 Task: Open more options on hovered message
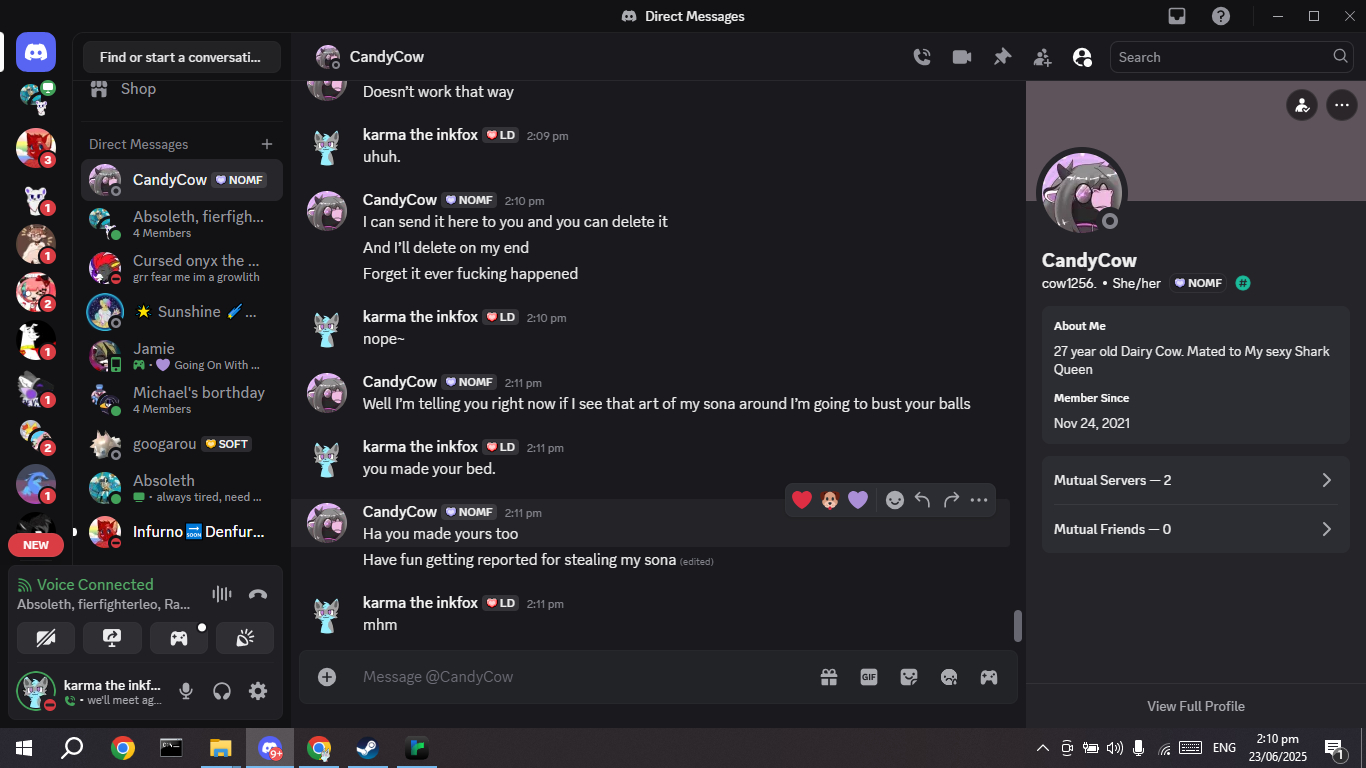(x=979, y=500)
